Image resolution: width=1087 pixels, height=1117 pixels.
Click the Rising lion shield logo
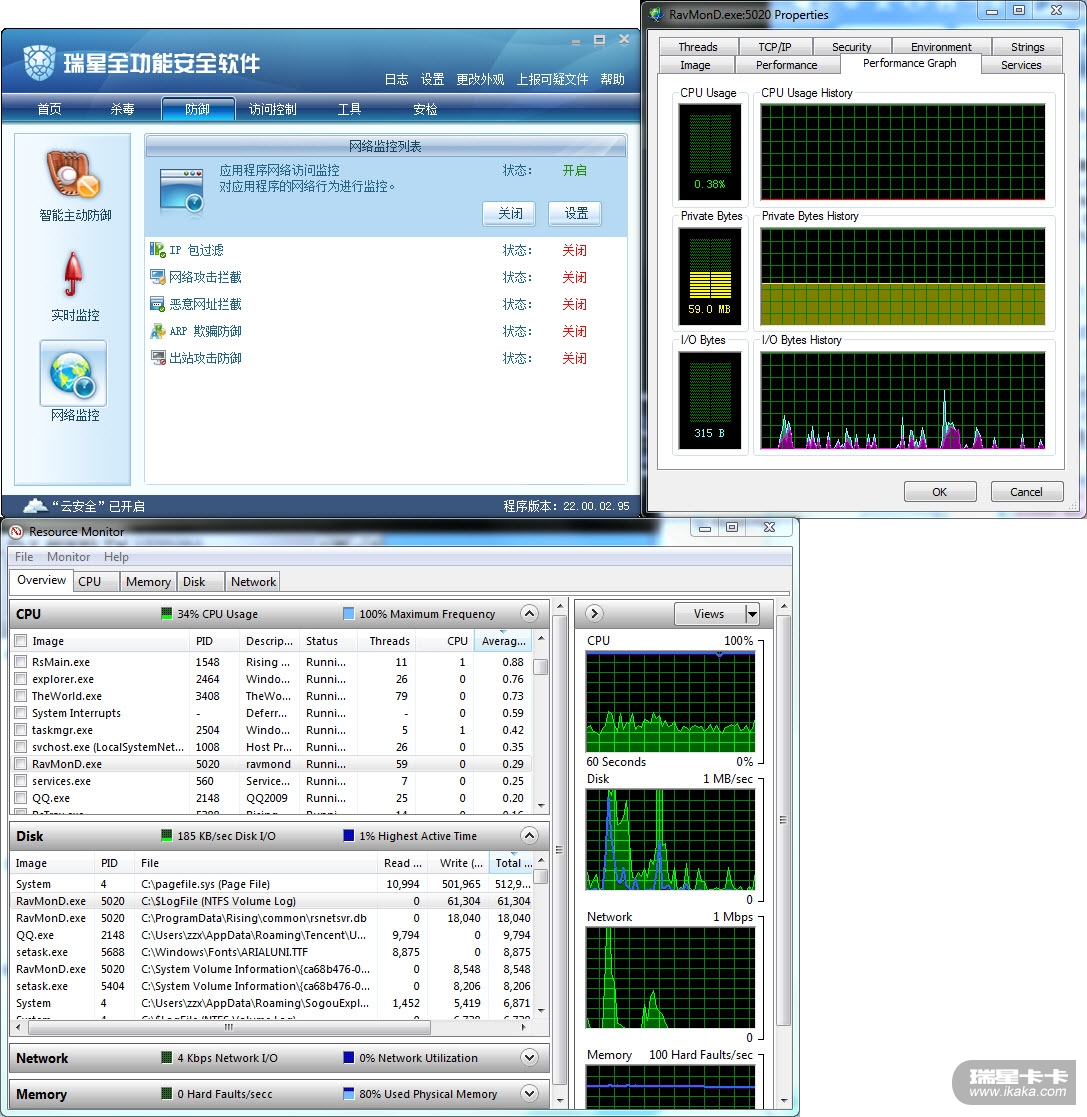tap(39, 63)
